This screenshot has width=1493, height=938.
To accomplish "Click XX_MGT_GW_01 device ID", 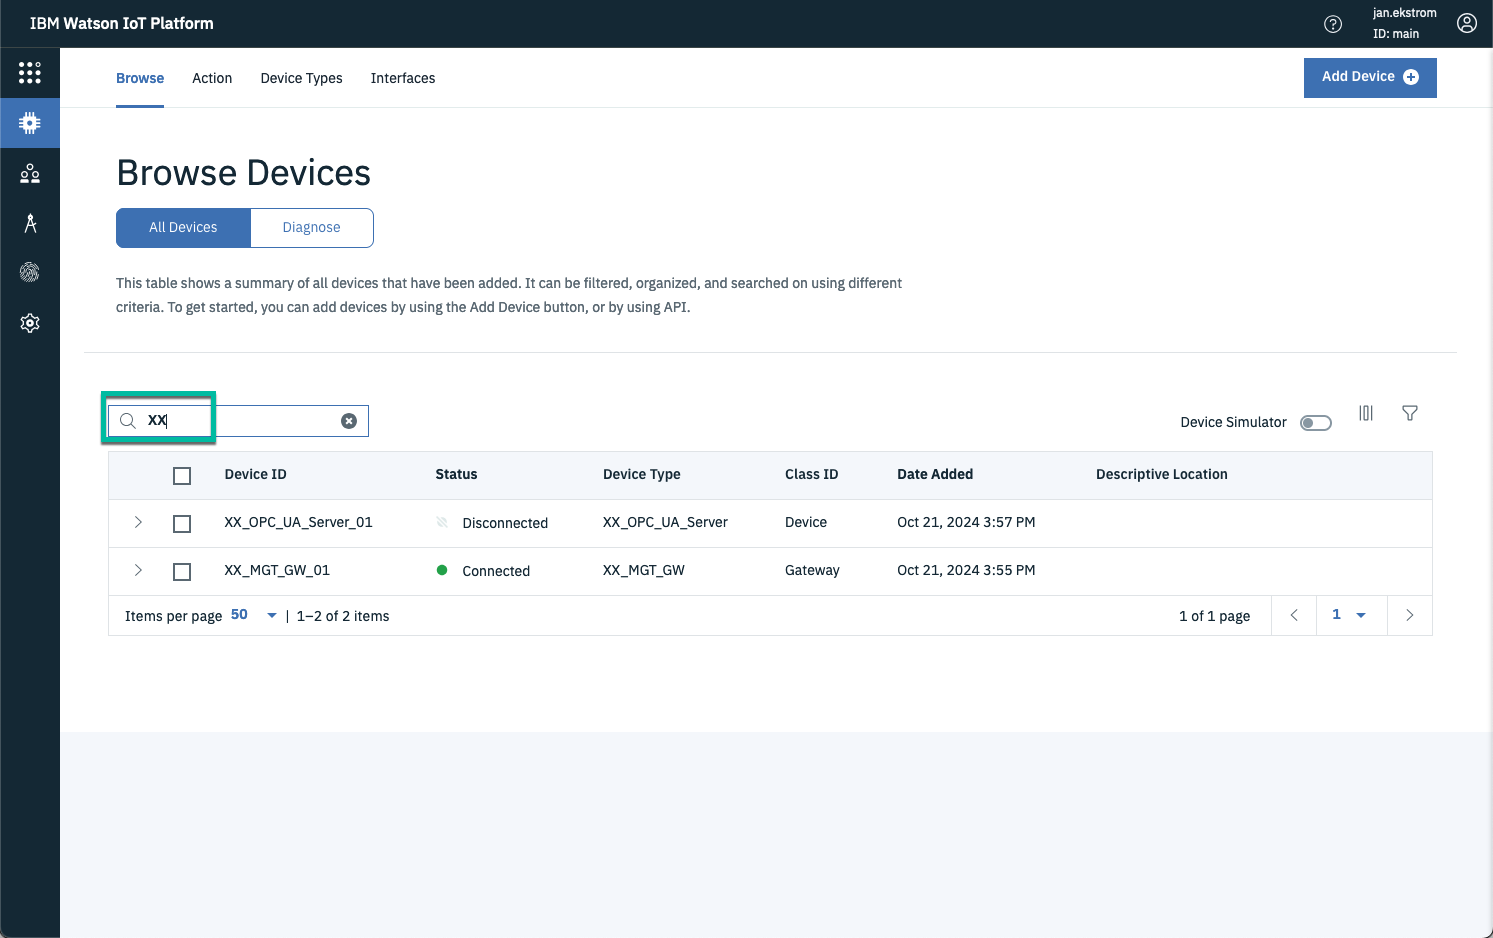I will 277,570.
